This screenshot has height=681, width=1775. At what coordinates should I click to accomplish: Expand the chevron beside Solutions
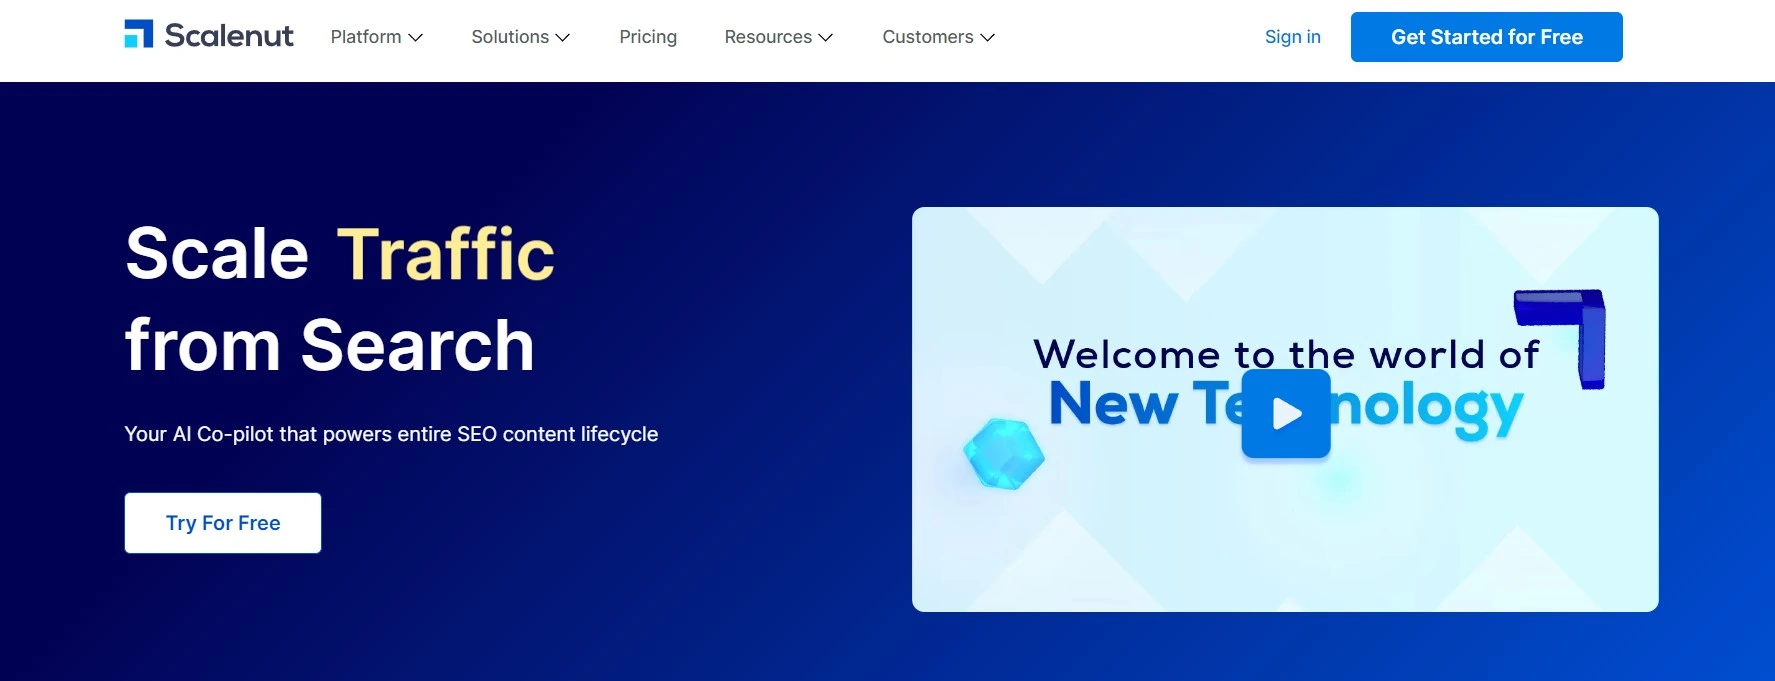[x=563, y=38]
